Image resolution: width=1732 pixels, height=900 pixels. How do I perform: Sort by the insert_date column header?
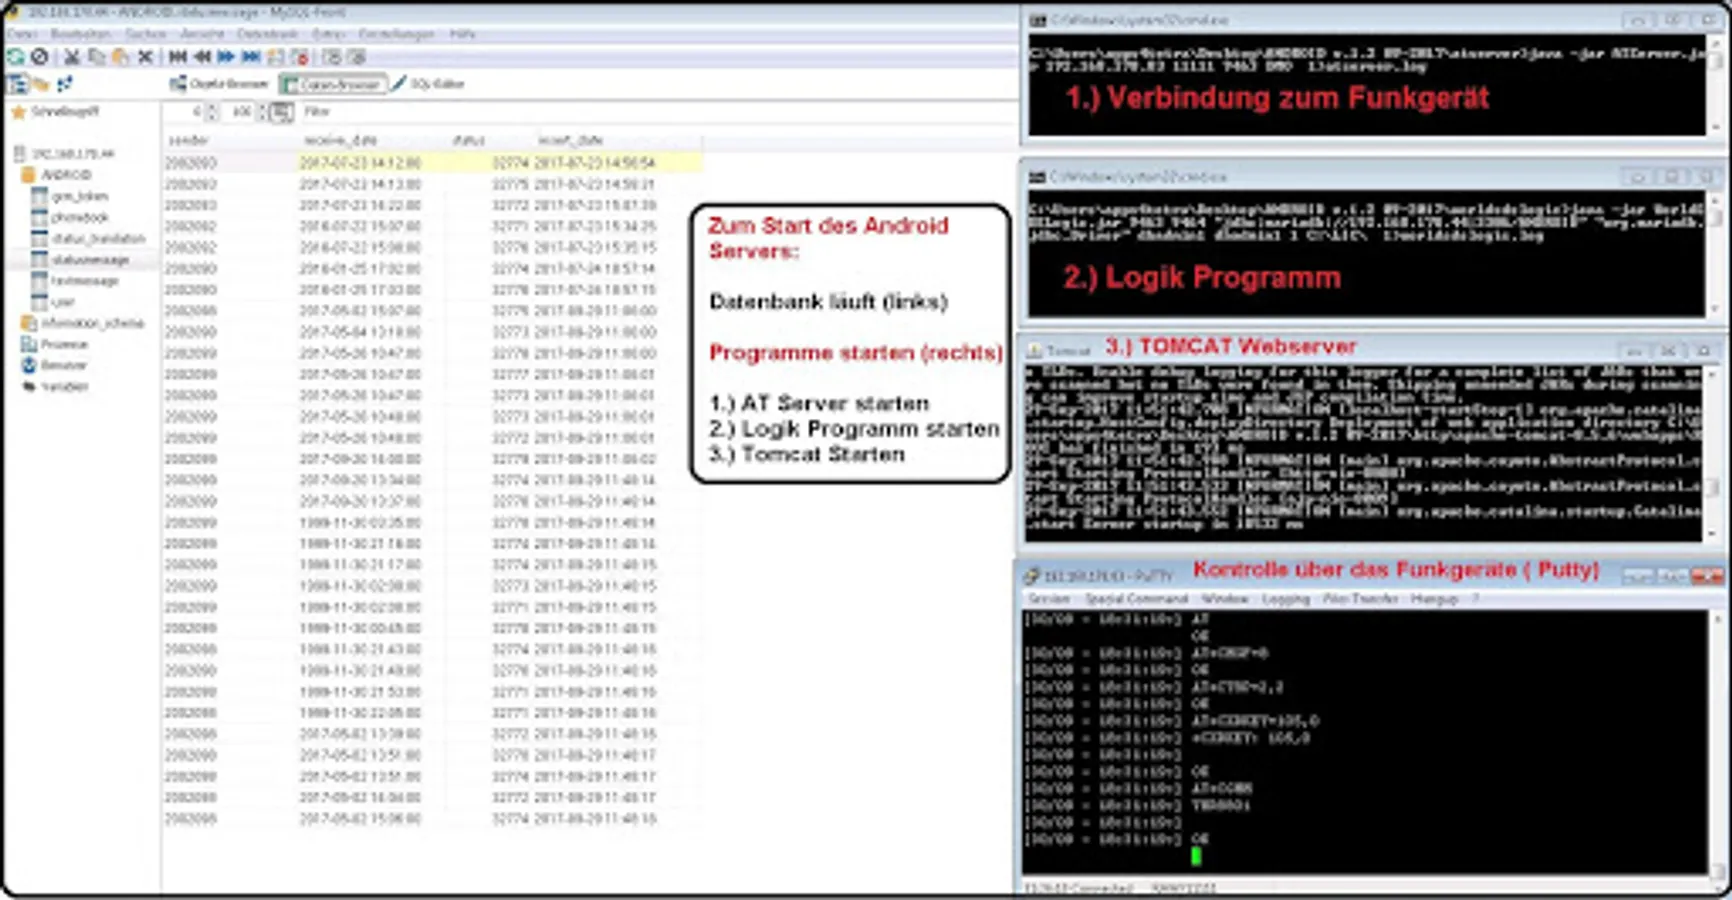617,140
